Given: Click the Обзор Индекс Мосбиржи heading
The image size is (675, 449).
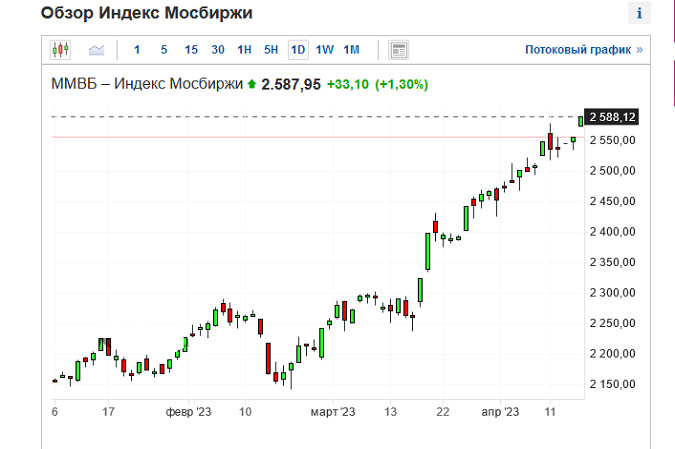Looking at the screenshot, I should 146,13.
